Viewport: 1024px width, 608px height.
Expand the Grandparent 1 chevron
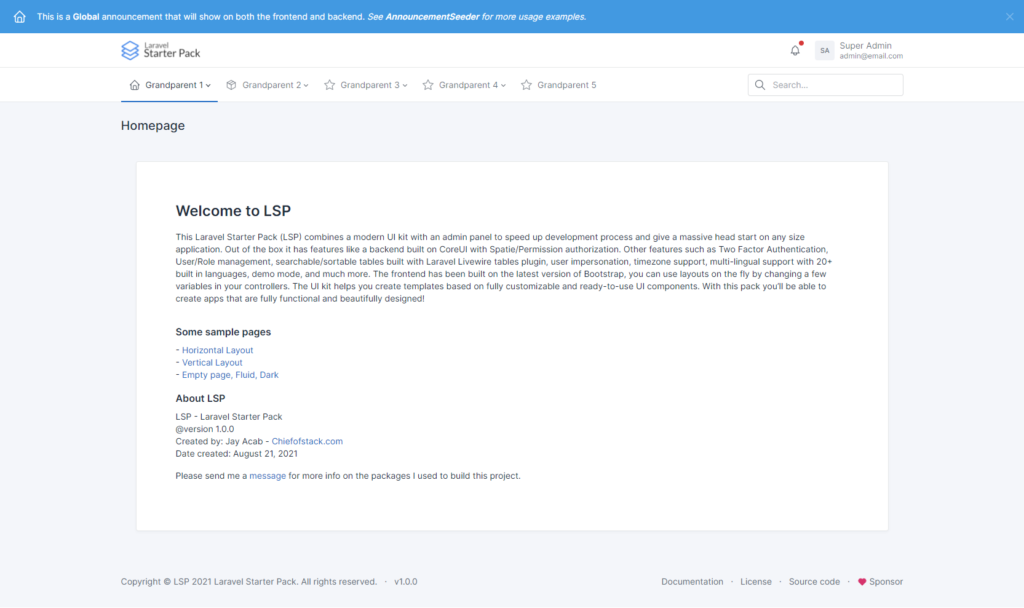click(208, 86)
